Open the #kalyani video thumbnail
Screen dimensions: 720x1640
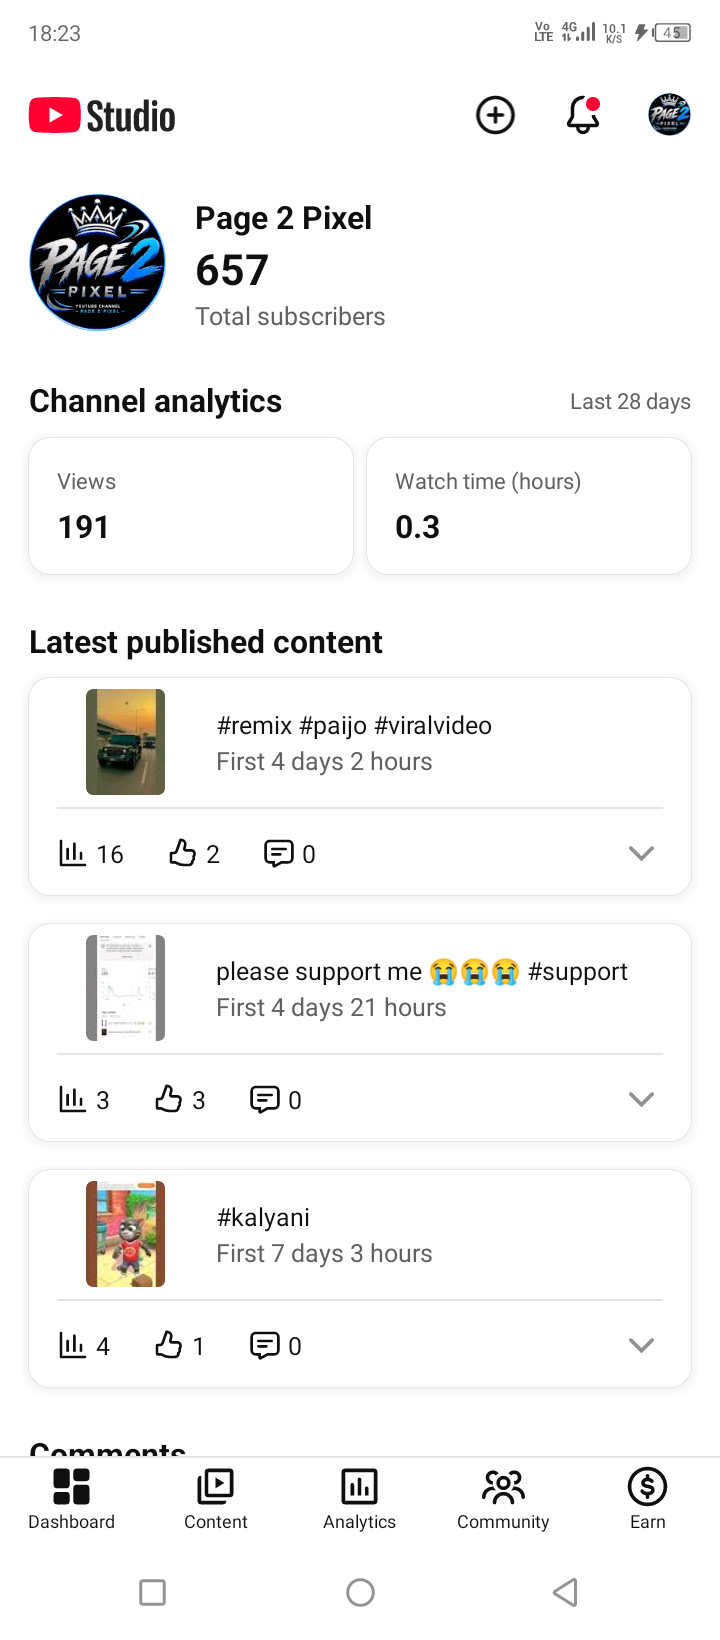(x=125, y=1234)
